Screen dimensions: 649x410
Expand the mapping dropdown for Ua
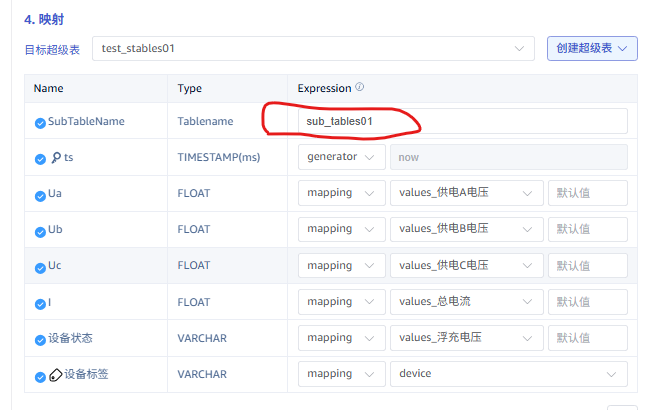[341, 193]
